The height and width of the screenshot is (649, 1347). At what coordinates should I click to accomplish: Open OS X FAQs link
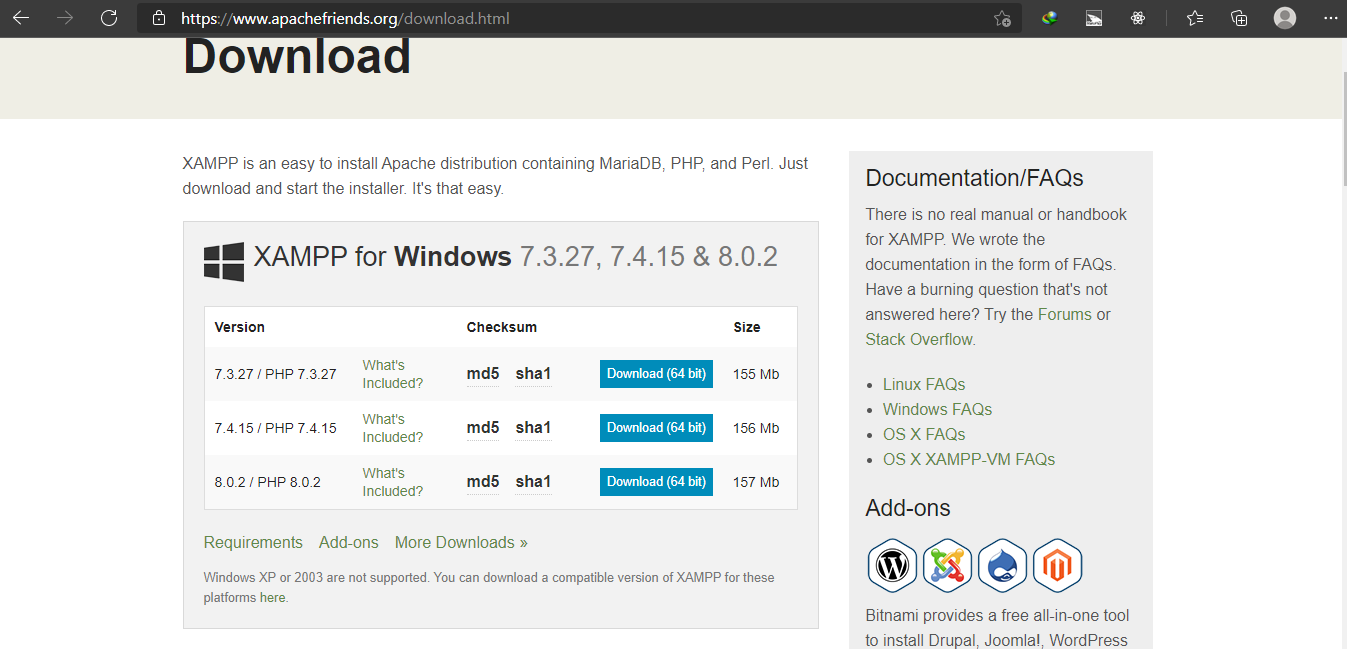click(924, 435)
